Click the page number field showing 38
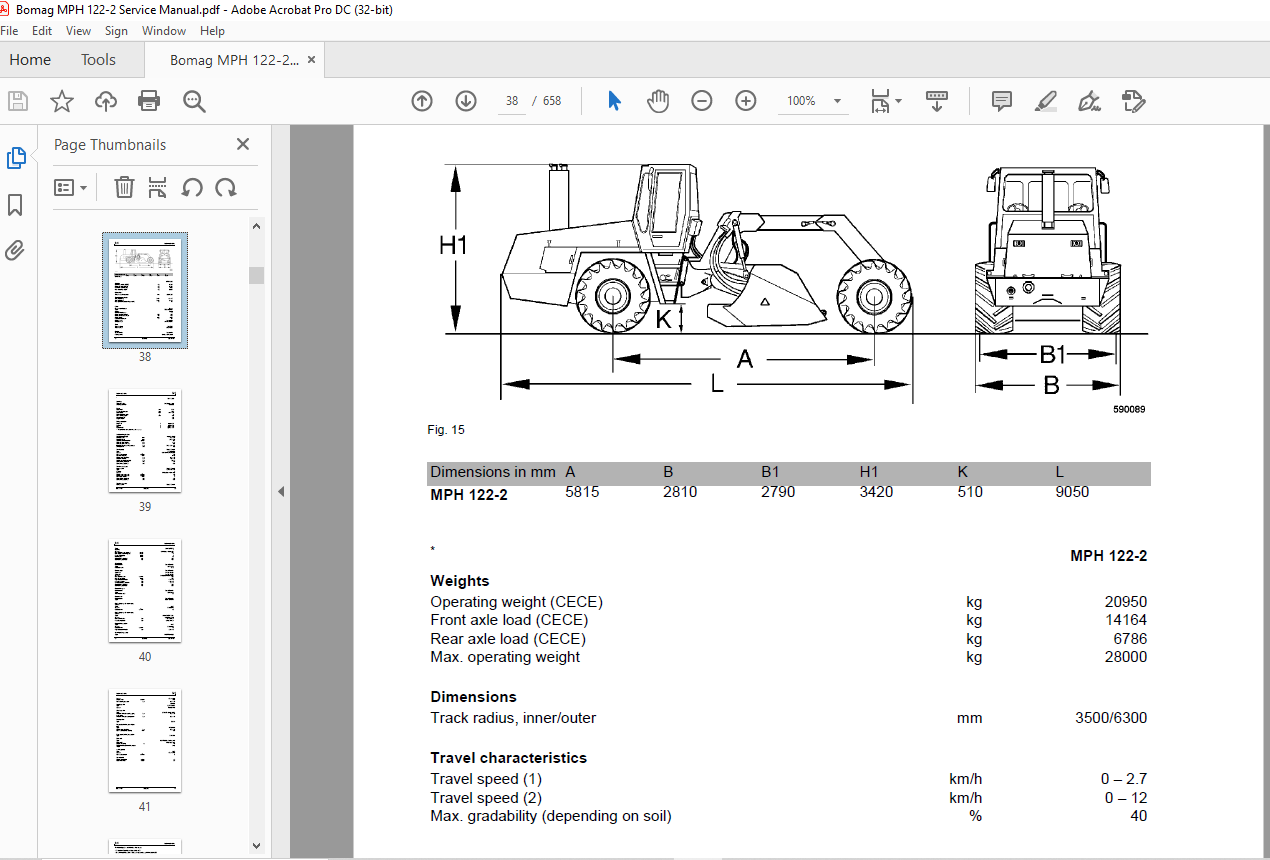Screen dimensions: 1270x860 [512, 101]
